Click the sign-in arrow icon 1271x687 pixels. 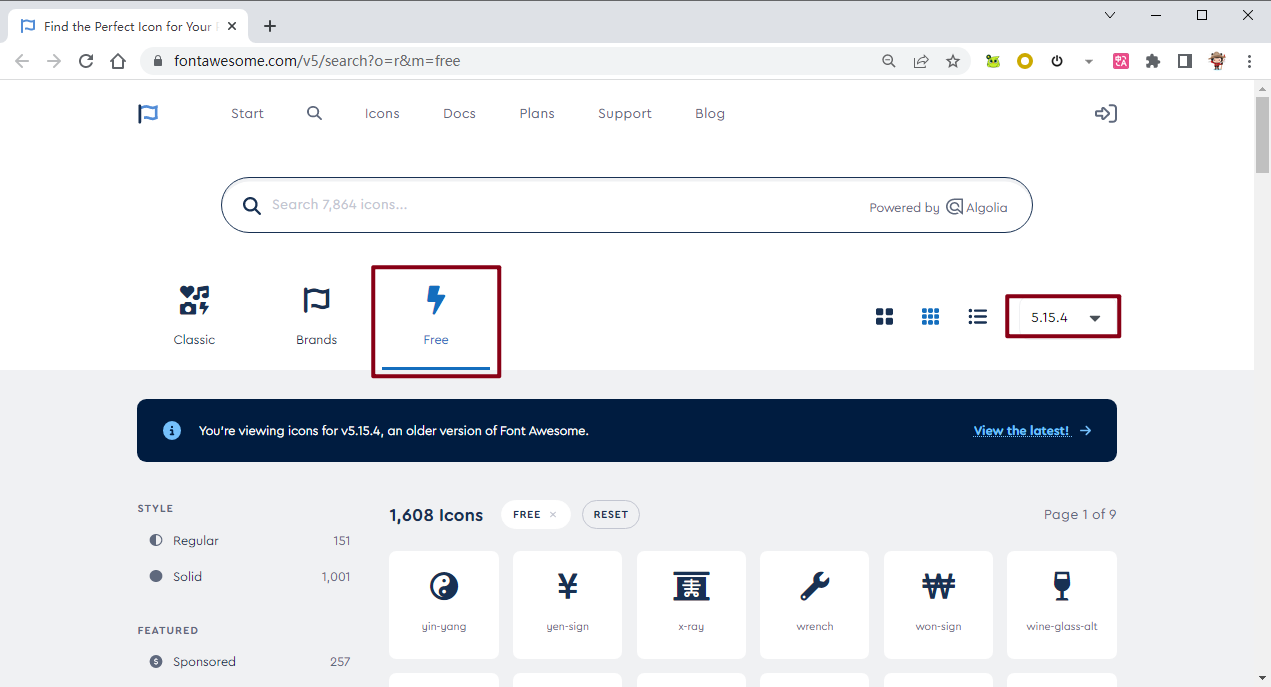1105,114
